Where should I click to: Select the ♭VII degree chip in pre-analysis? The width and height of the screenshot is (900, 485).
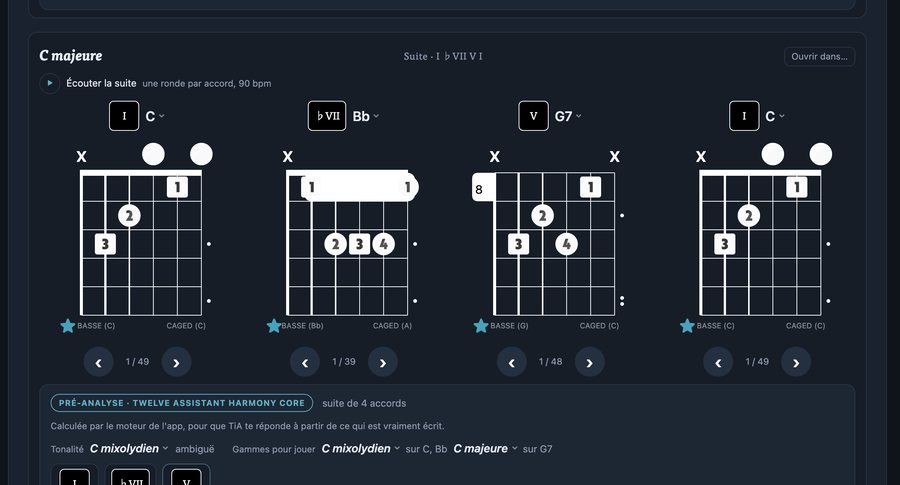click(x=130, y=476)
